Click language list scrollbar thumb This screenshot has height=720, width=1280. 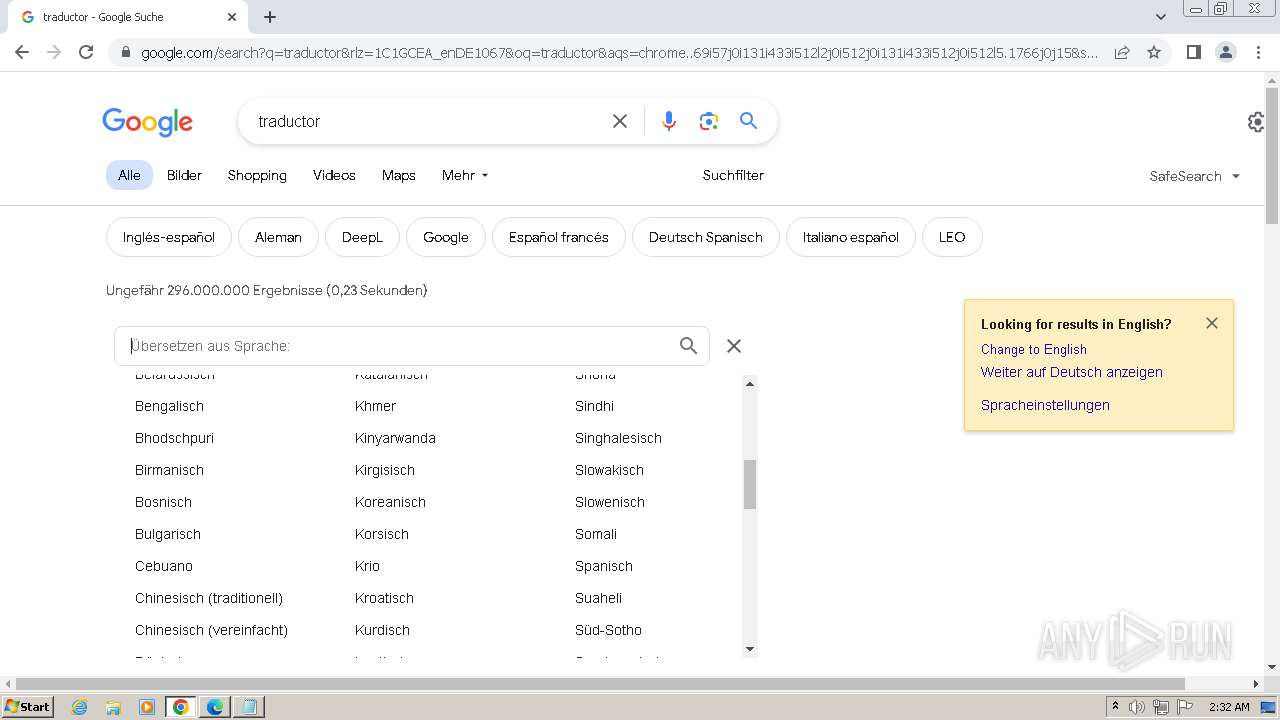pyautogui.click(x=750, y=485)
